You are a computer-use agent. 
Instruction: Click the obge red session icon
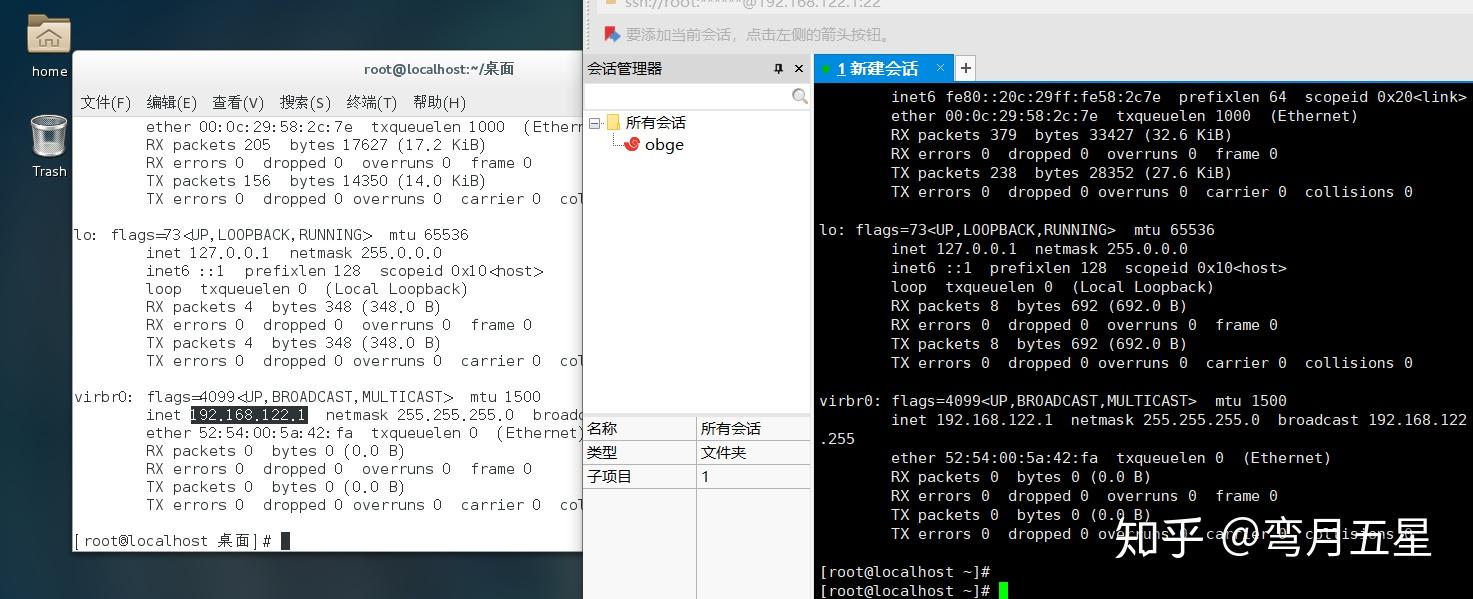631,144
